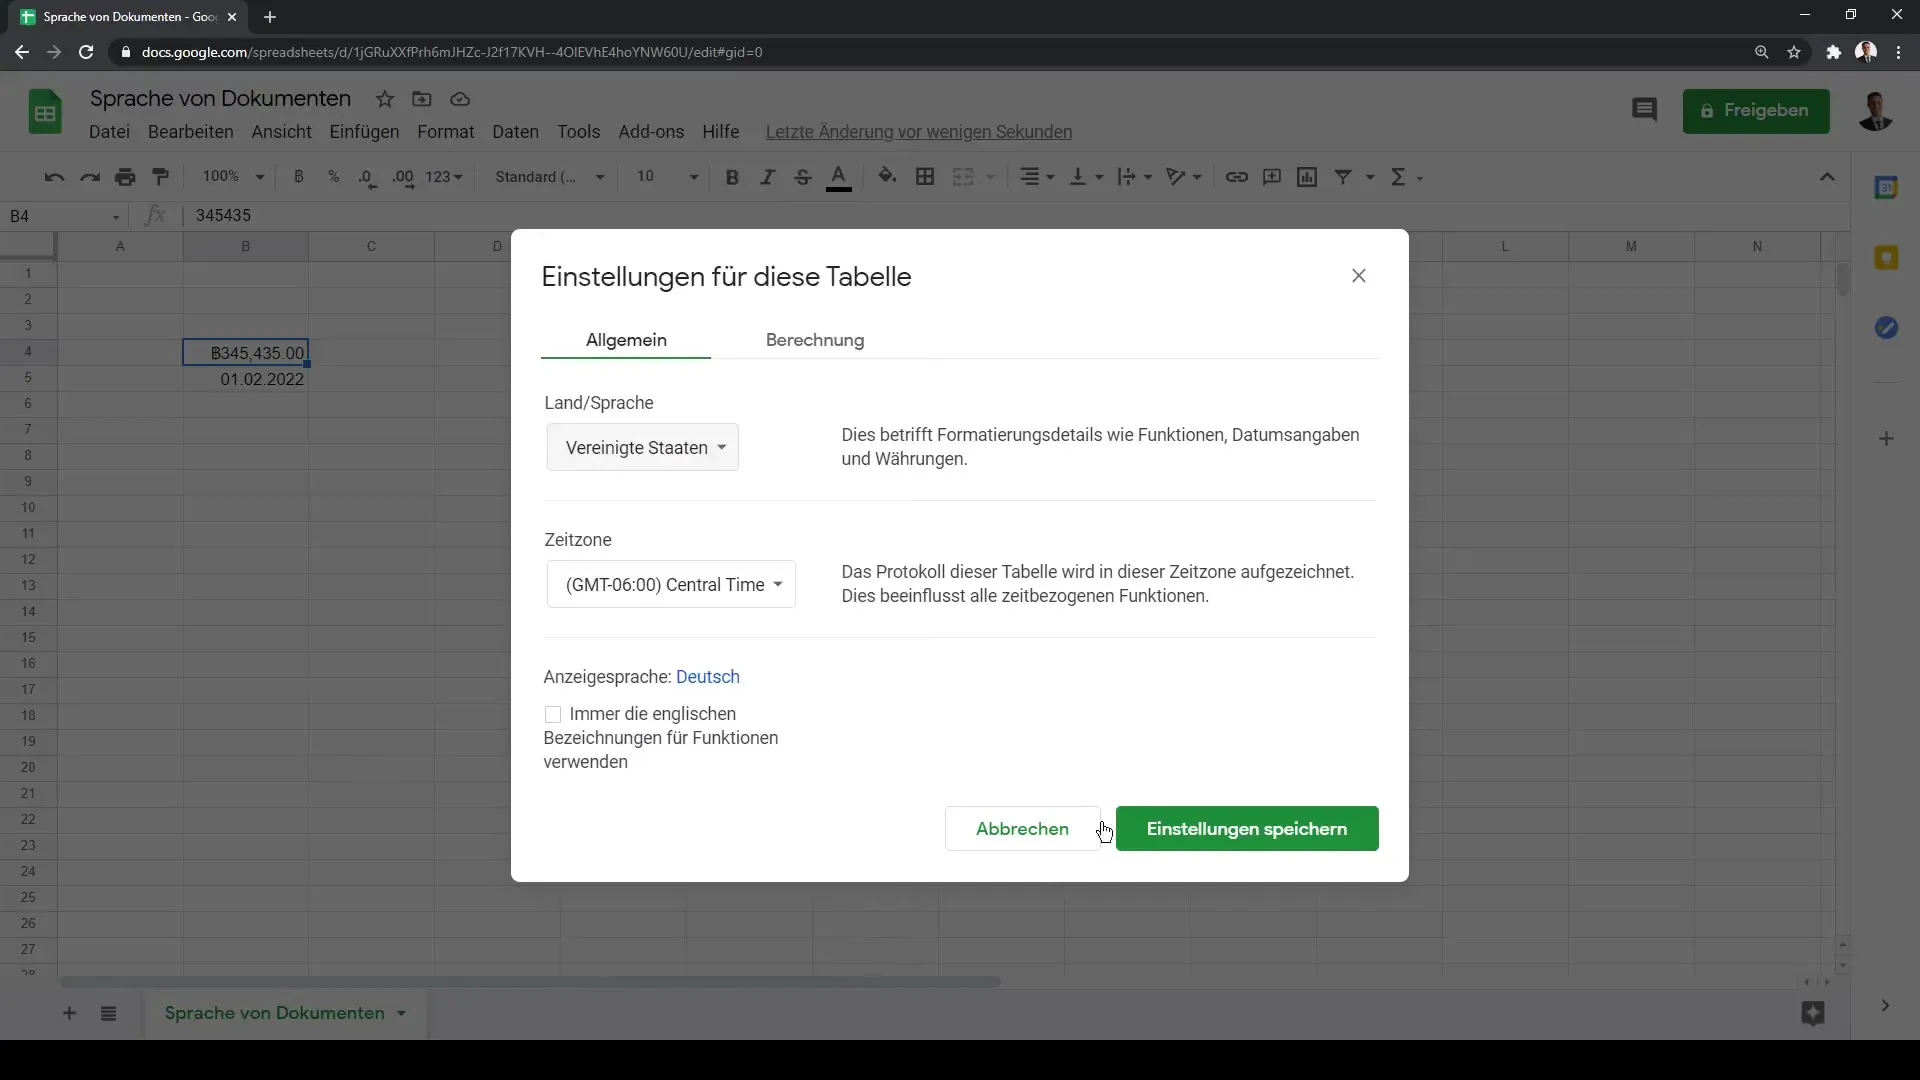
Task: Click the B4 name box
Action: point(65,216)
